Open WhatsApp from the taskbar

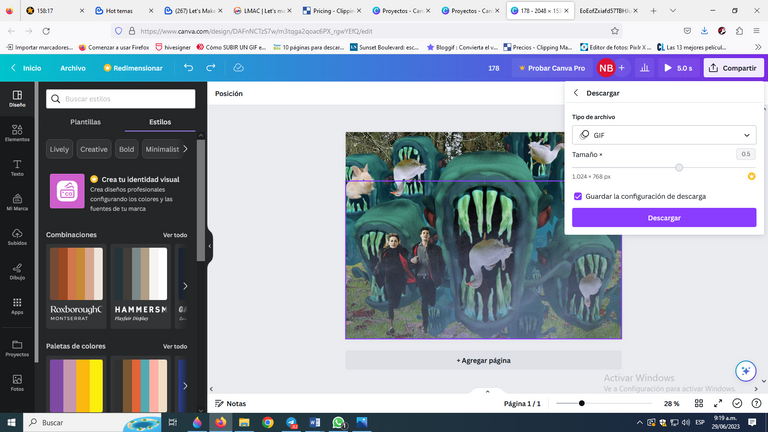click(338, 422)
